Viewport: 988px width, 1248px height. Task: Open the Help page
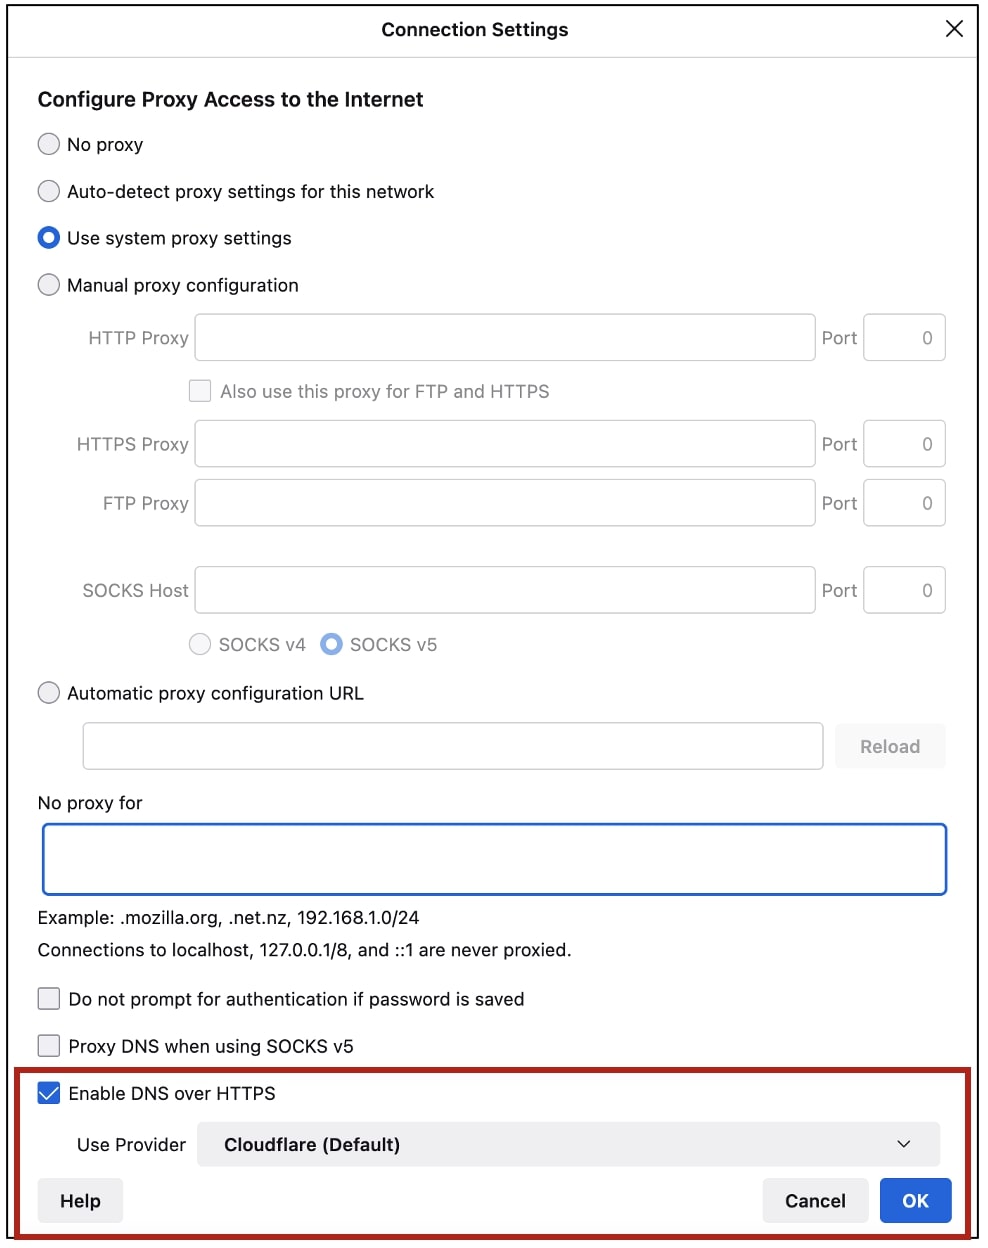(80, 1200)
